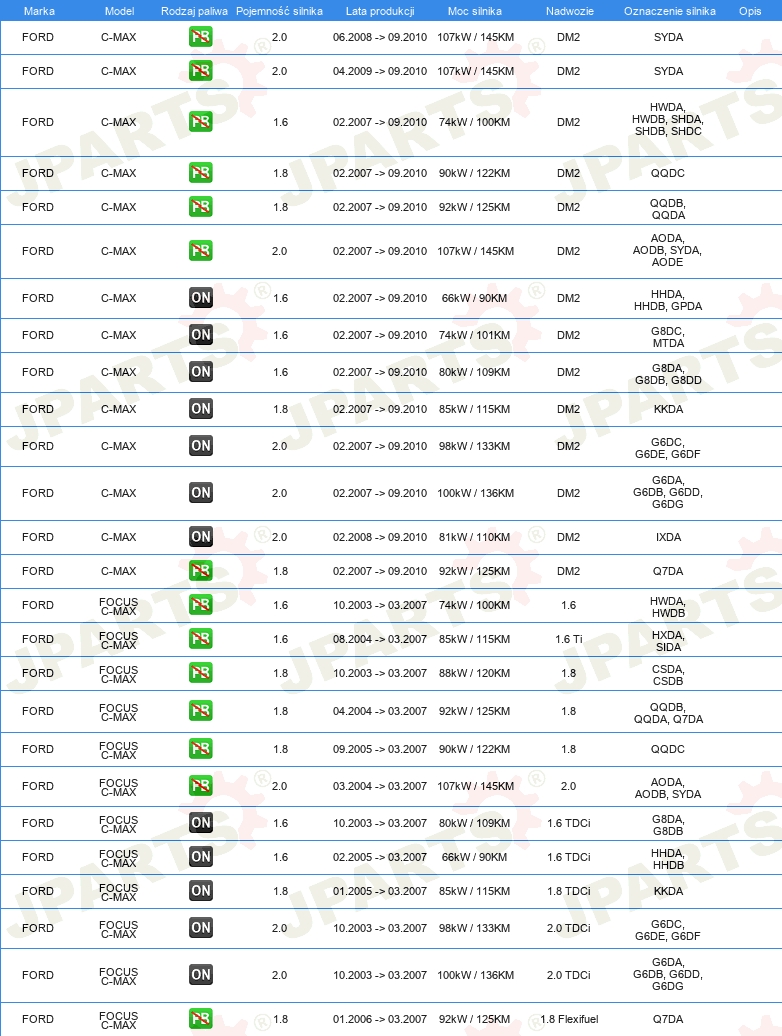Click ON icon in 1.6 TDCi 80kW row
The width and height of the screenshot is (782, 1036).
pos(201,823)
